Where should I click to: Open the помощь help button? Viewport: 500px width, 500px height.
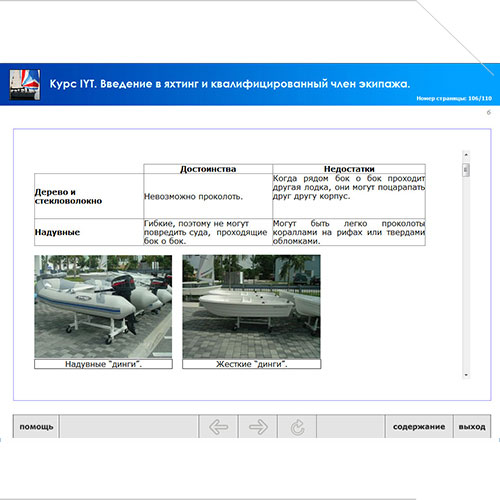click(36, 427)
